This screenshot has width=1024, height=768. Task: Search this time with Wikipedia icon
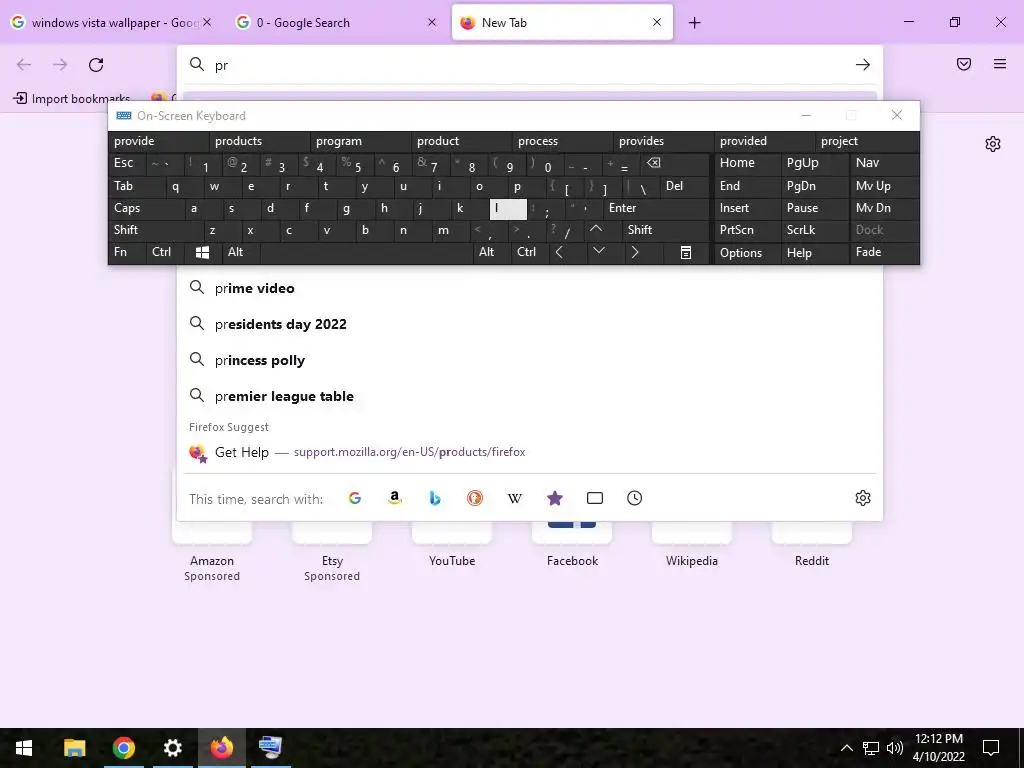coord(515,498)
